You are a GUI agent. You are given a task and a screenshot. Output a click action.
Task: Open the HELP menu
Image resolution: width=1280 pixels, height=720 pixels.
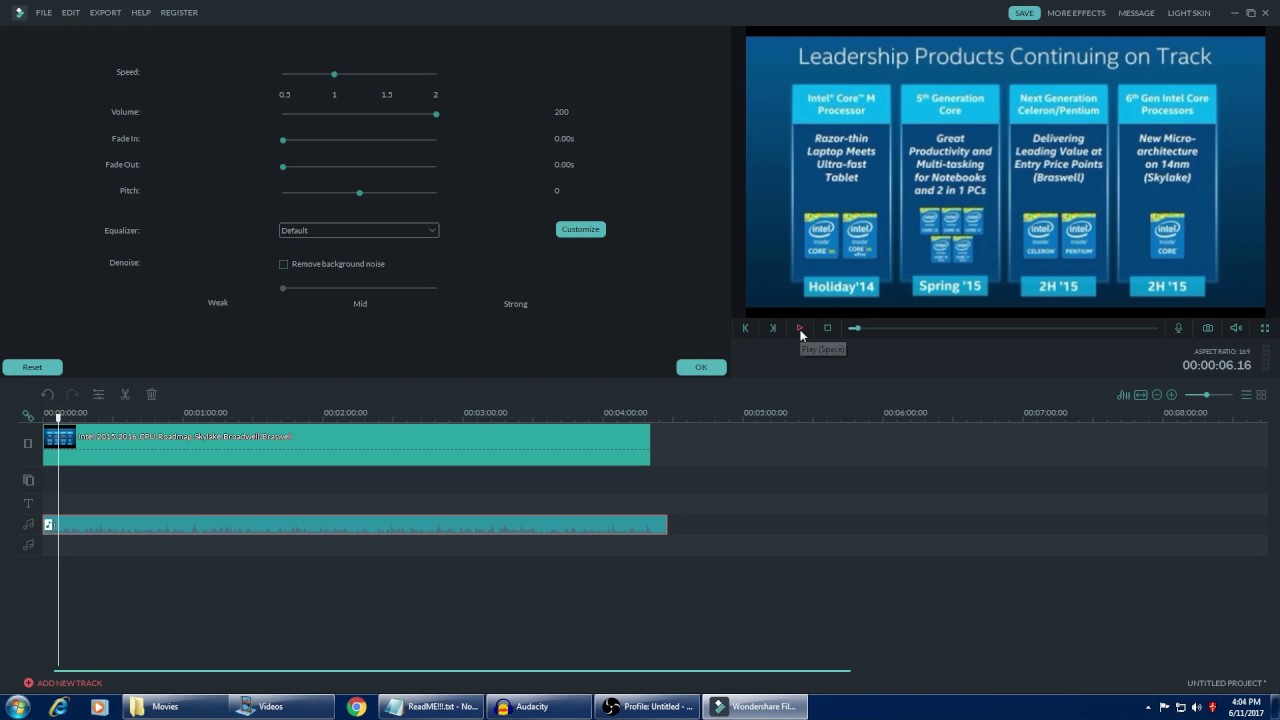click(x=141, y=13)
